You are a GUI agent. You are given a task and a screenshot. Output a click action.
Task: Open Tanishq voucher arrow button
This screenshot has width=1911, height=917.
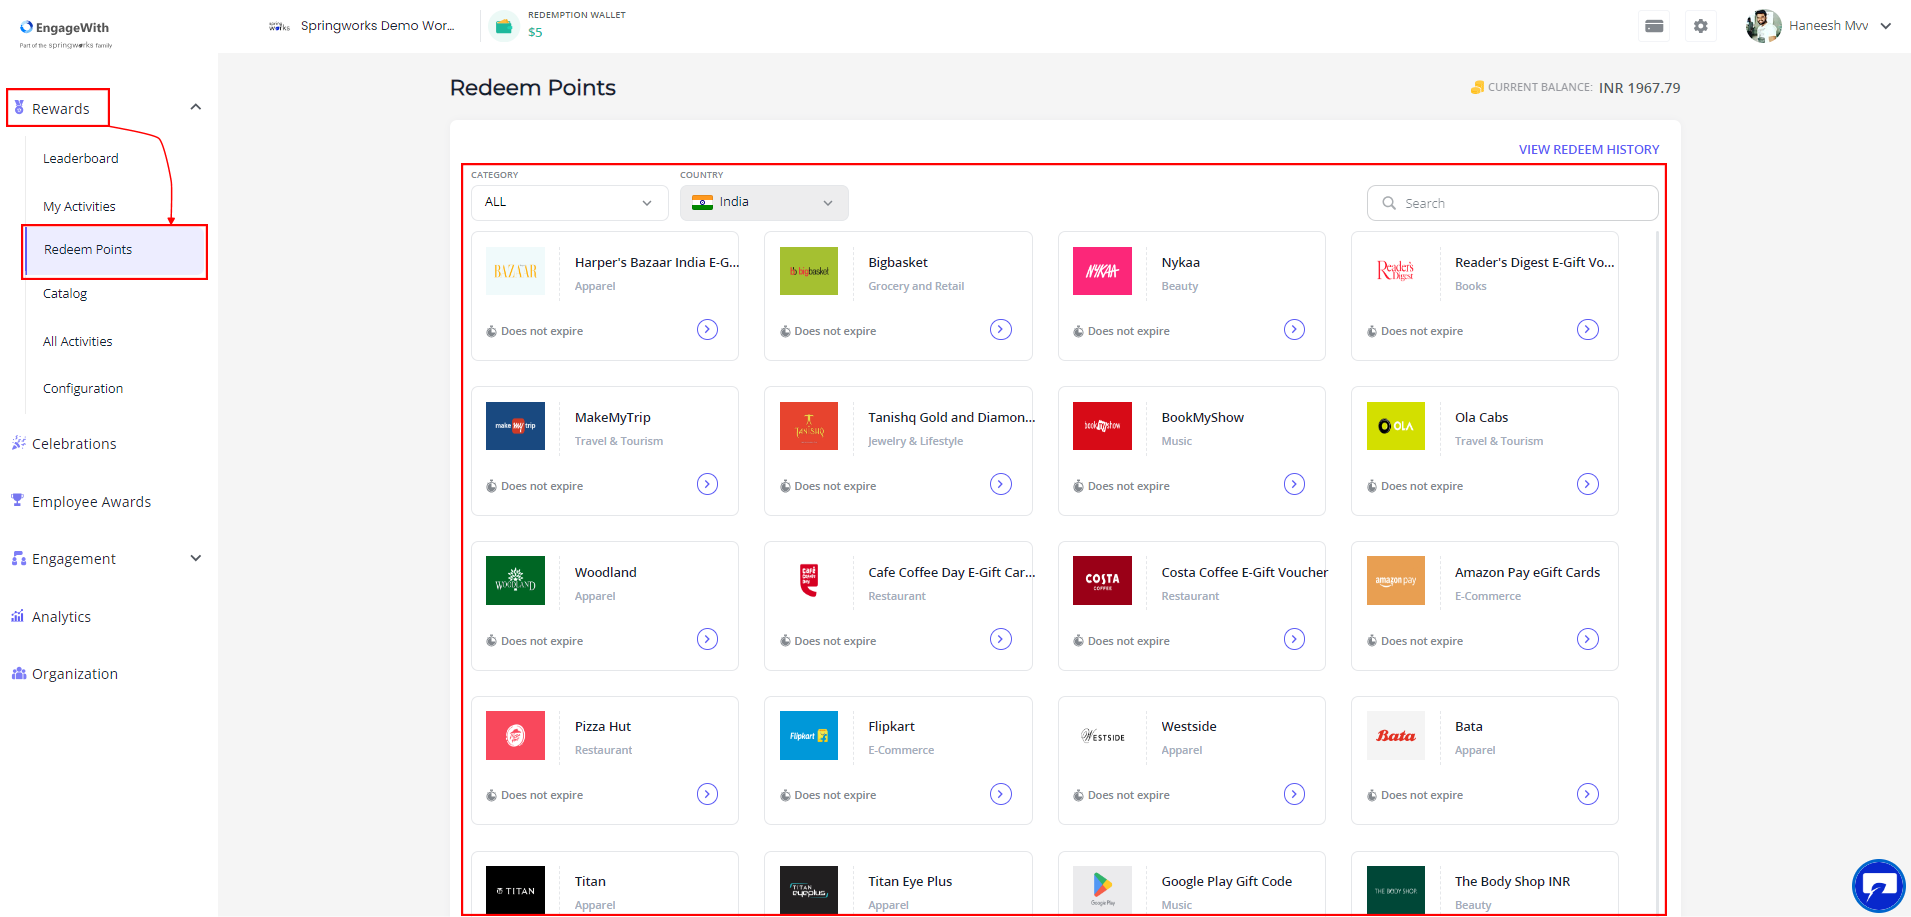click(x=1001, y=484)
